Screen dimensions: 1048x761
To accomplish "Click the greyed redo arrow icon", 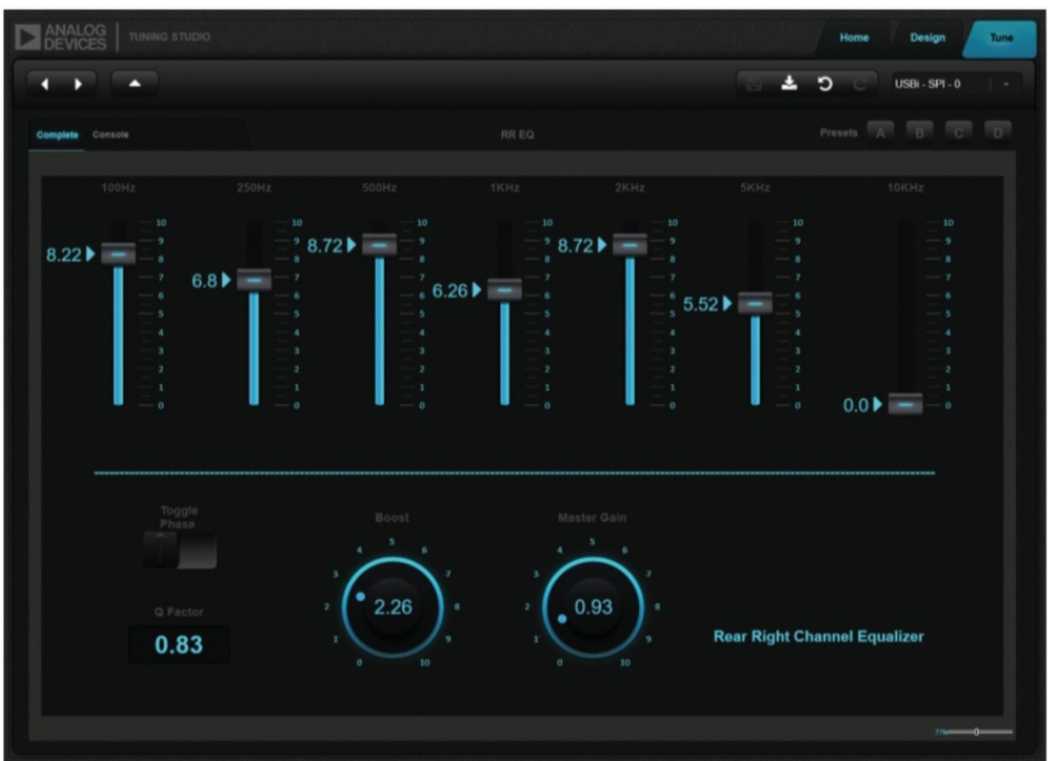I will click(x=860, y=84).
